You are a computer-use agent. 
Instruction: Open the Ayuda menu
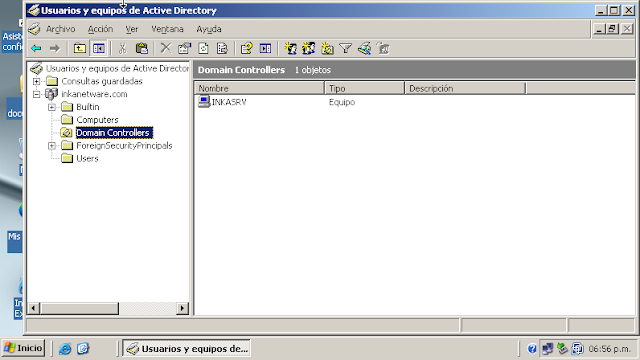tap(209, 29)
